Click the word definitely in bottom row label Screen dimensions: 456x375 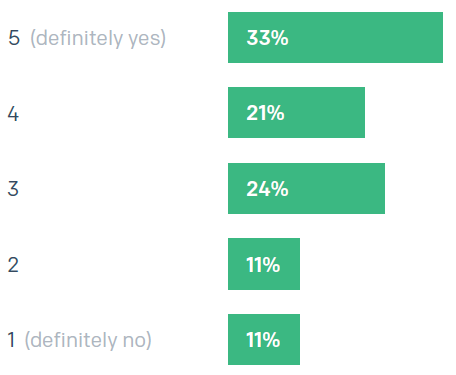[74, 340]
